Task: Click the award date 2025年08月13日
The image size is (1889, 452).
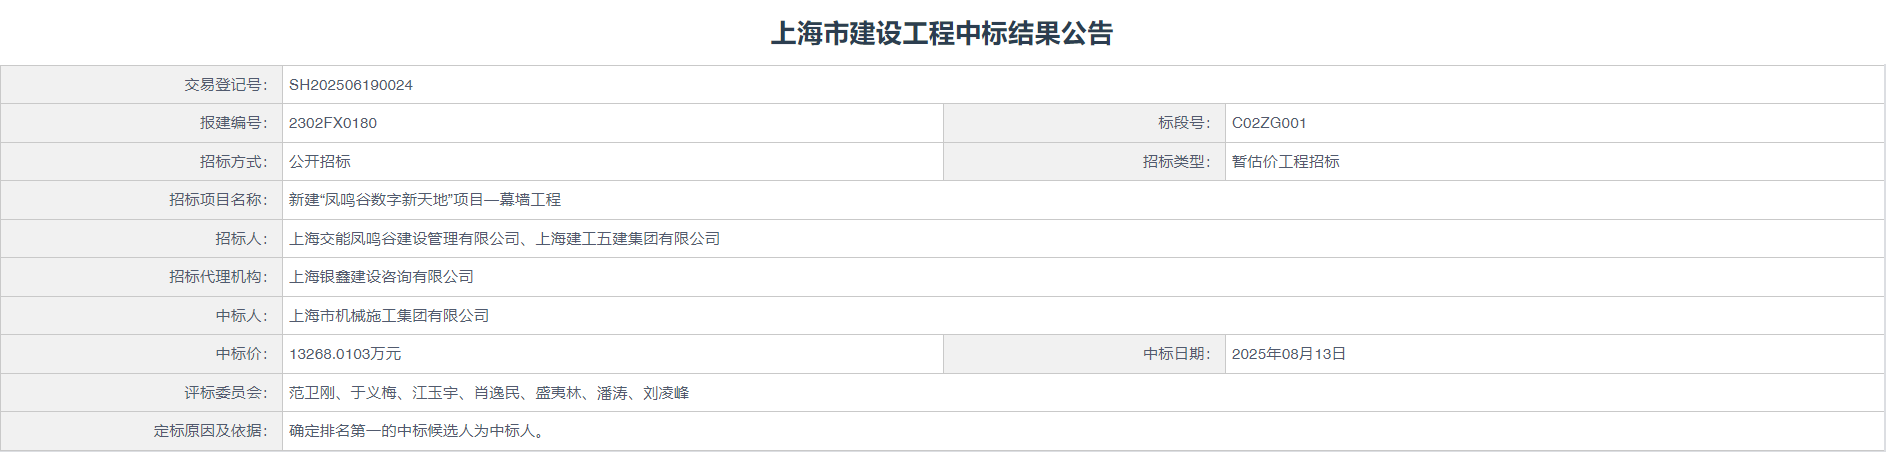Action: point(1288,354)
